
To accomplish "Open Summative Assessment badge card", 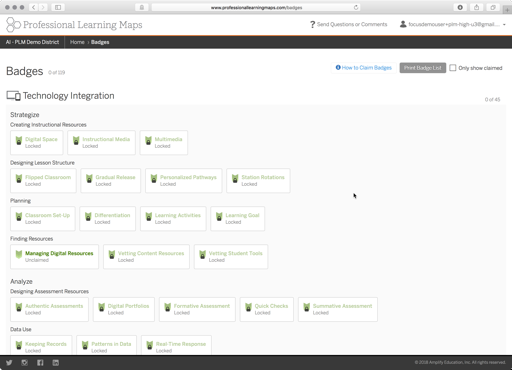I will click(338, 309).
